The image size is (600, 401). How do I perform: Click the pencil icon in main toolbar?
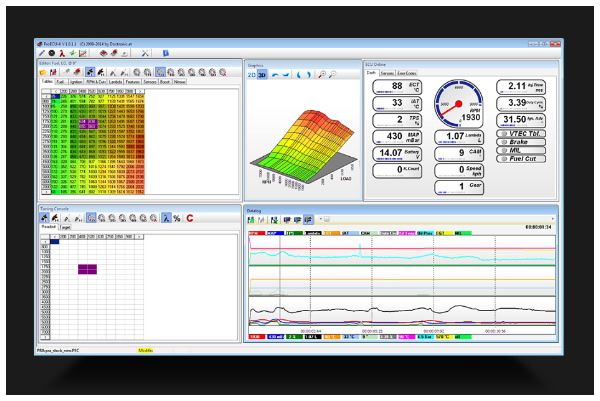coord(42,52)
